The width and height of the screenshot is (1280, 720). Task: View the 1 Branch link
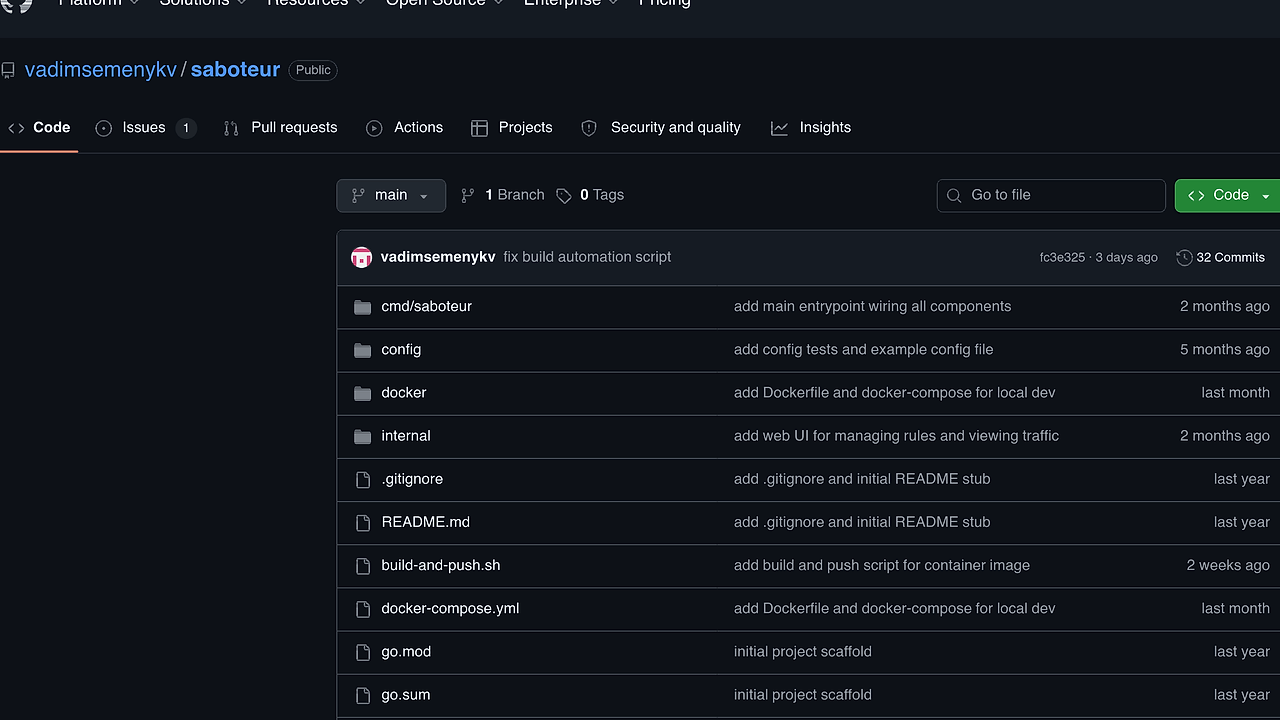[502, 195]
